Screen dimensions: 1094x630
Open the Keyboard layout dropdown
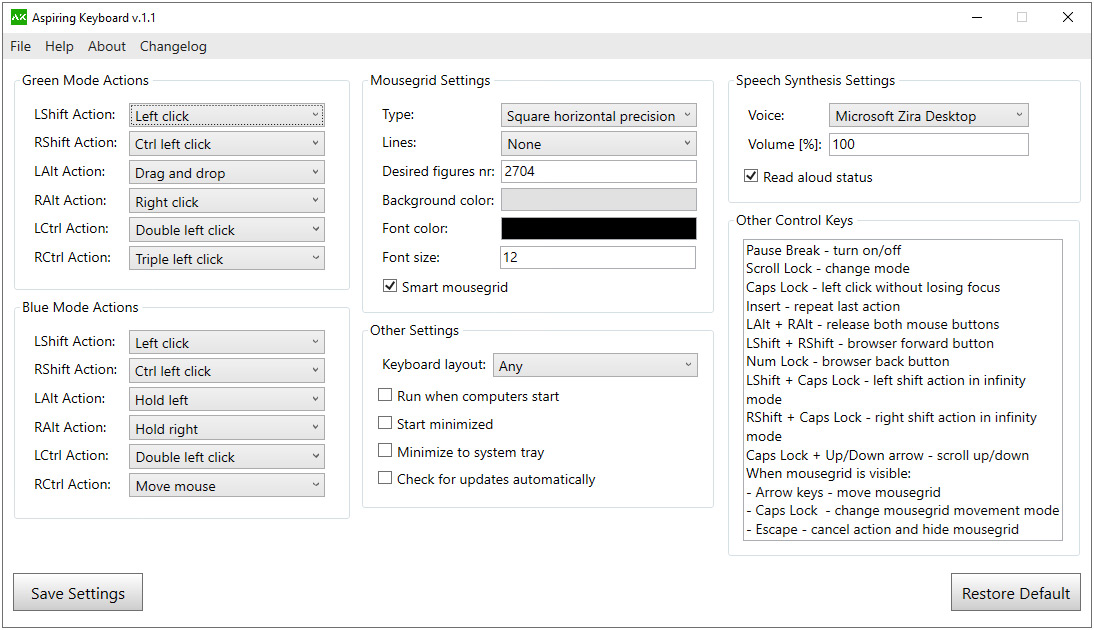[x=595, y=365]
